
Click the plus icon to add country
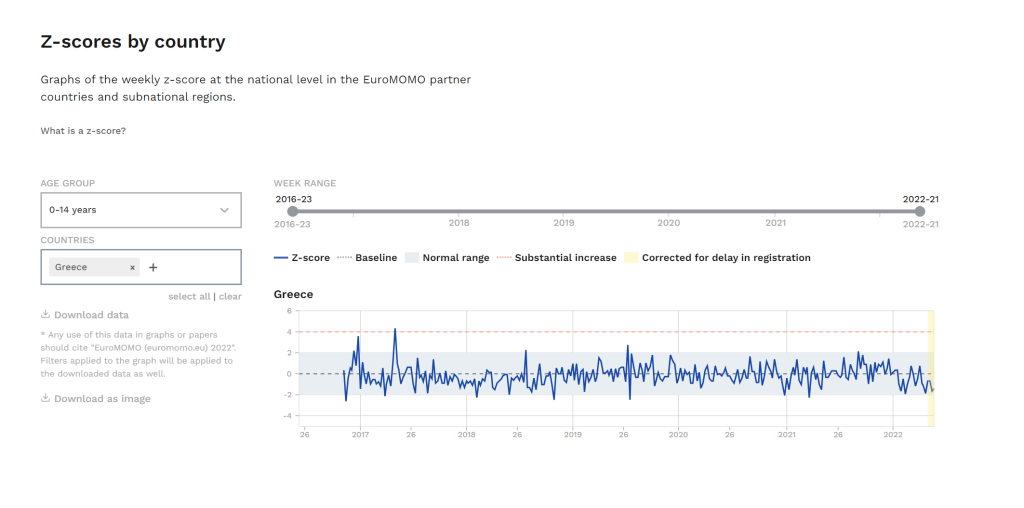point(153,267)
